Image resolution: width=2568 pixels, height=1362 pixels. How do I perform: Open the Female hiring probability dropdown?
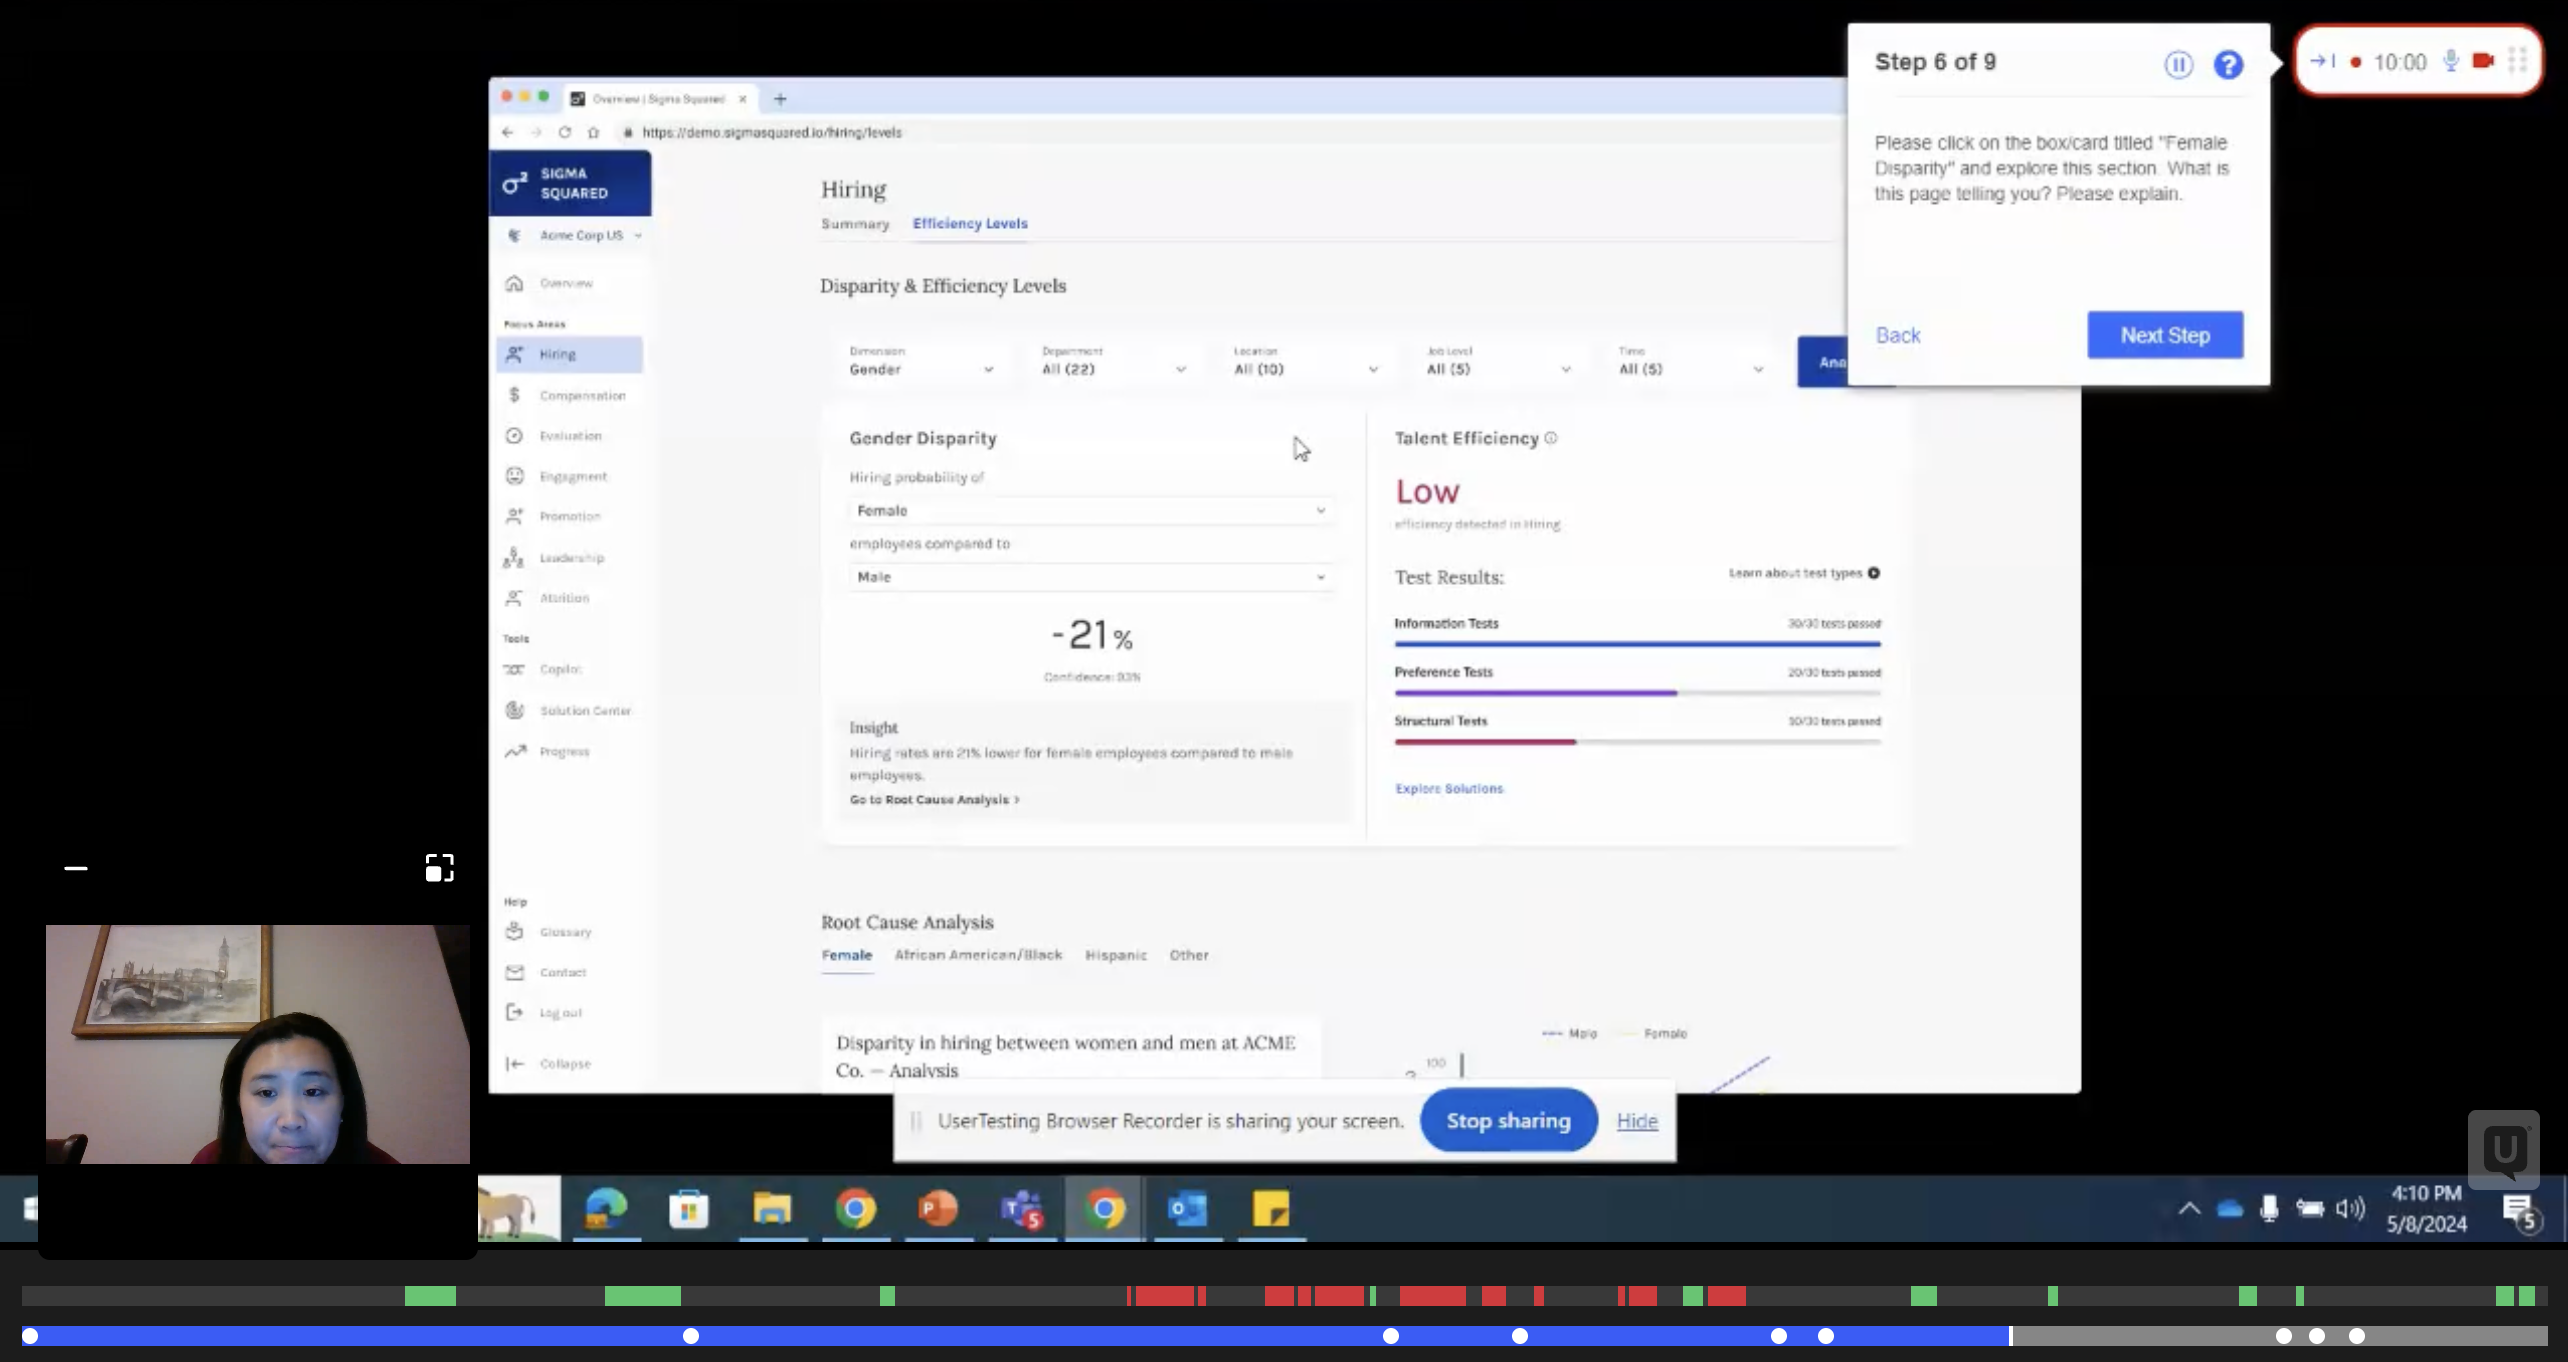pyautogui.click(x=1090, y=510)
